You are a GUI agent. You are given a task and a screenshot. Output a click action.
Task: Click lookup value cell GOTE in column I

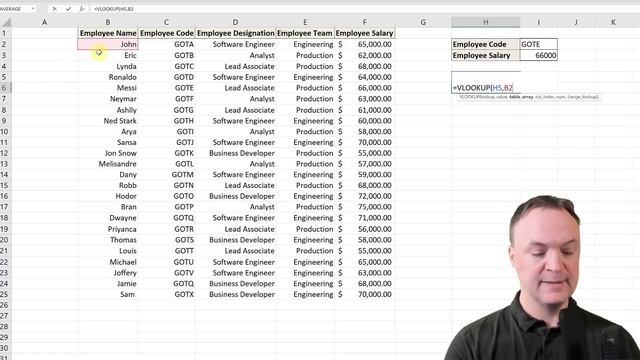[538, 44]
